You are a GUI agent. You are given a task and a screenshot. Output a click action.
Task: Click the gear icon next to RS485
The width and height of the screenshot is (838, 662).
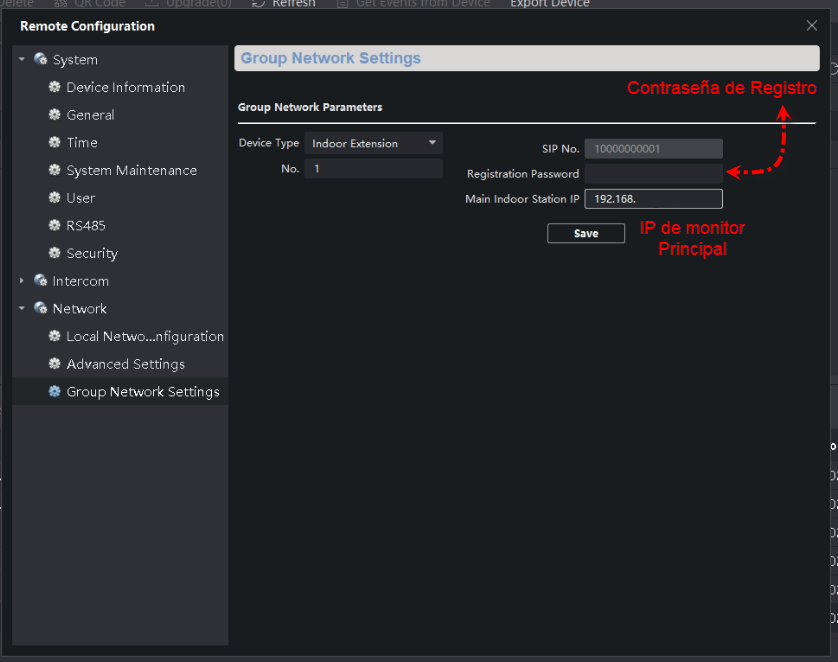(x=55, y=225)
